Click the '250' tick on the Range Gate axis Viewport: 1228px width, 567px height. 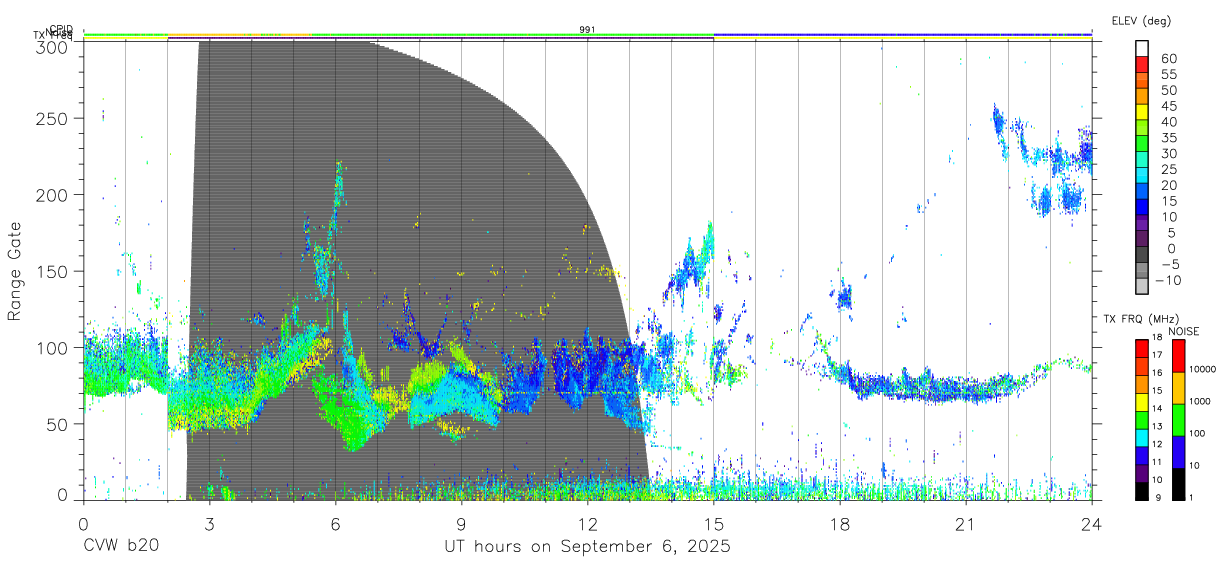tap(52, 118)
